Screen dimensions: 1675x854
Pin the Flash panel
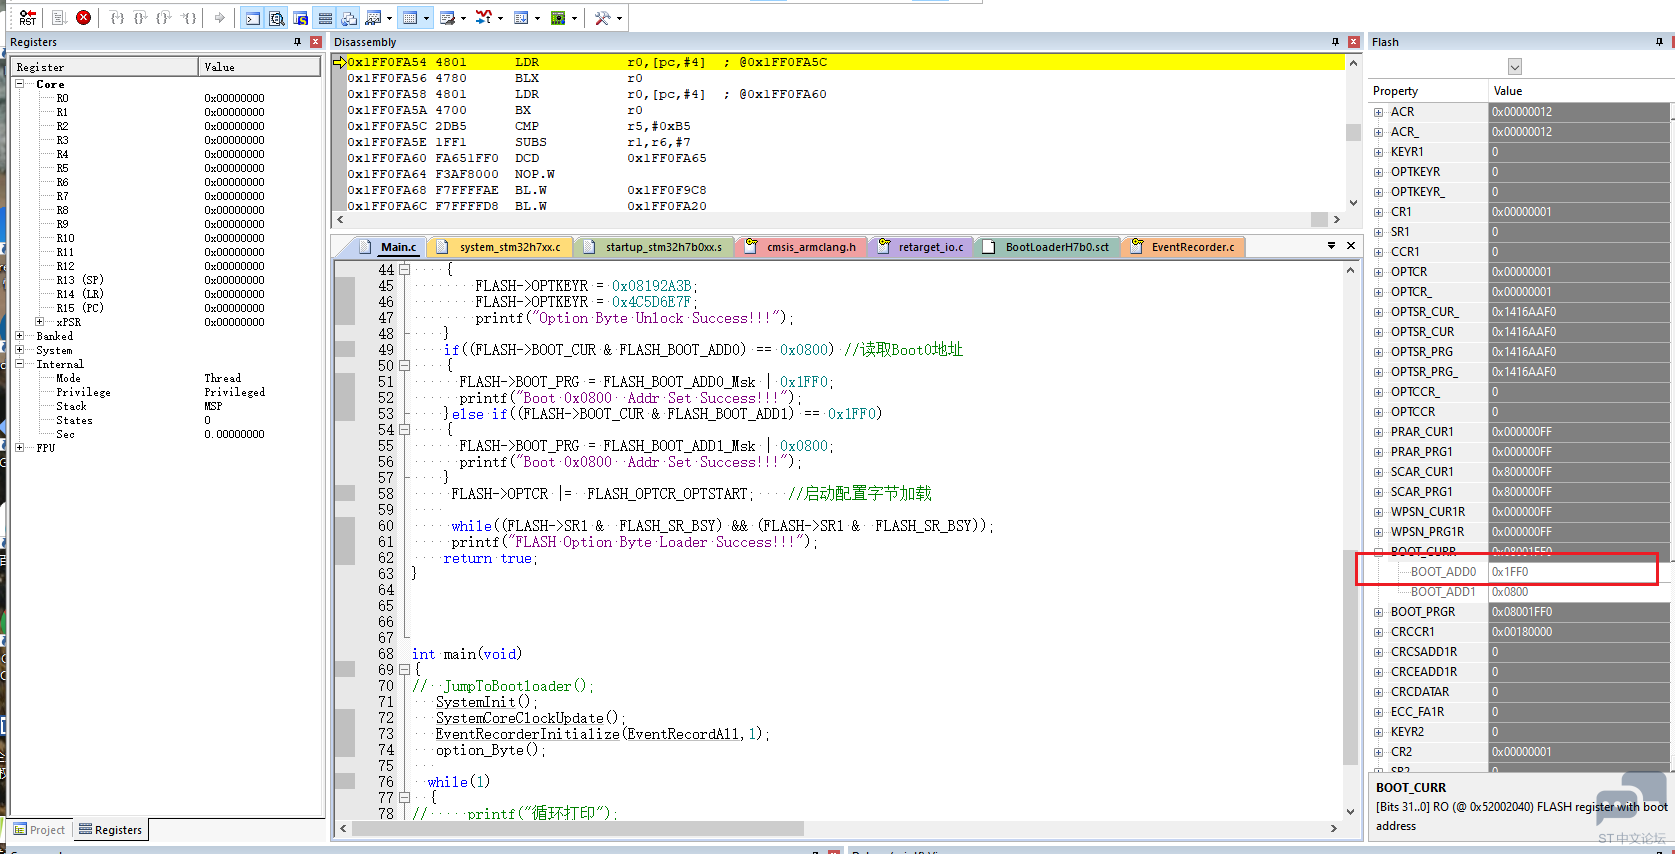tap(1659, 42)
